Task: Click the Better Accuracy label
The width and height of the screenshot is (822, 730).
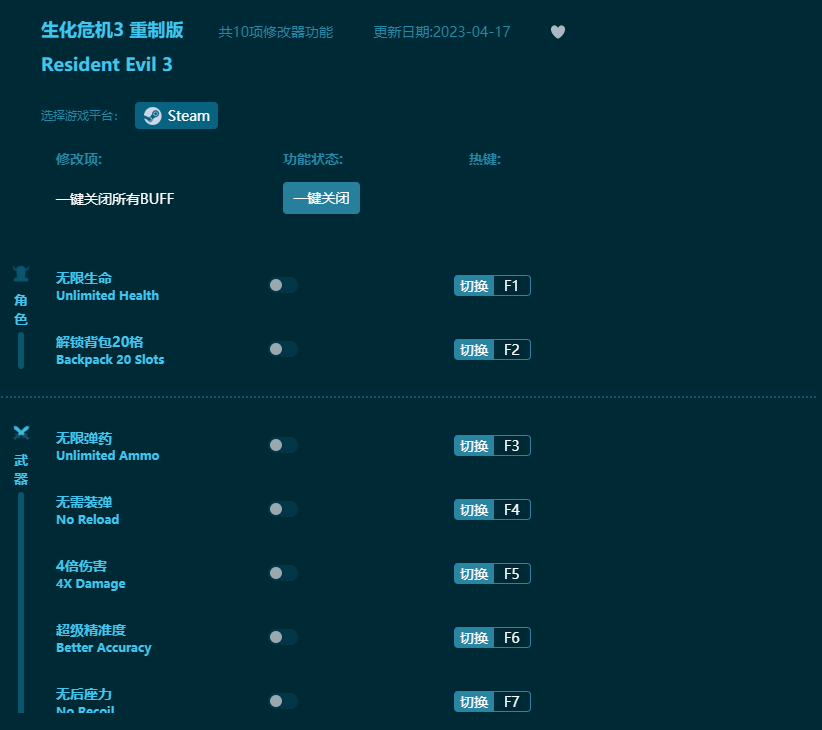Action: click(104, 648)
